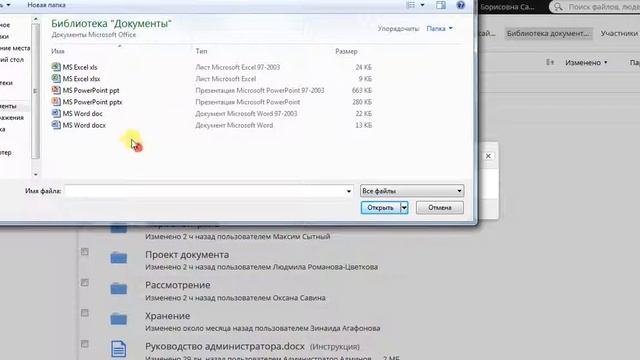The width and height of the screenshot is (640, 360).
Task: Select the 'MS Word docx' file name
Action: click(x=84, y=125)
